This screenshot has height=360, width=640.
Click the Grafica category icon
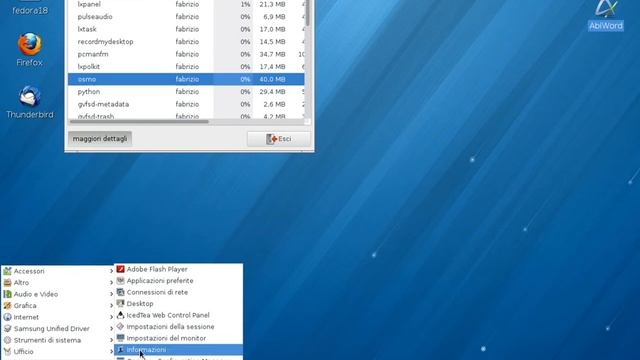click(x=7, y=305)
